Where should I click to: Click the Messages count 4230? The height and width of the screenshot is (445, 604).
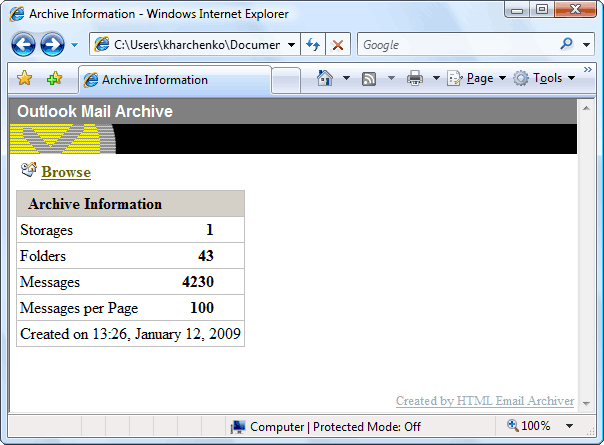coord(198,282)
